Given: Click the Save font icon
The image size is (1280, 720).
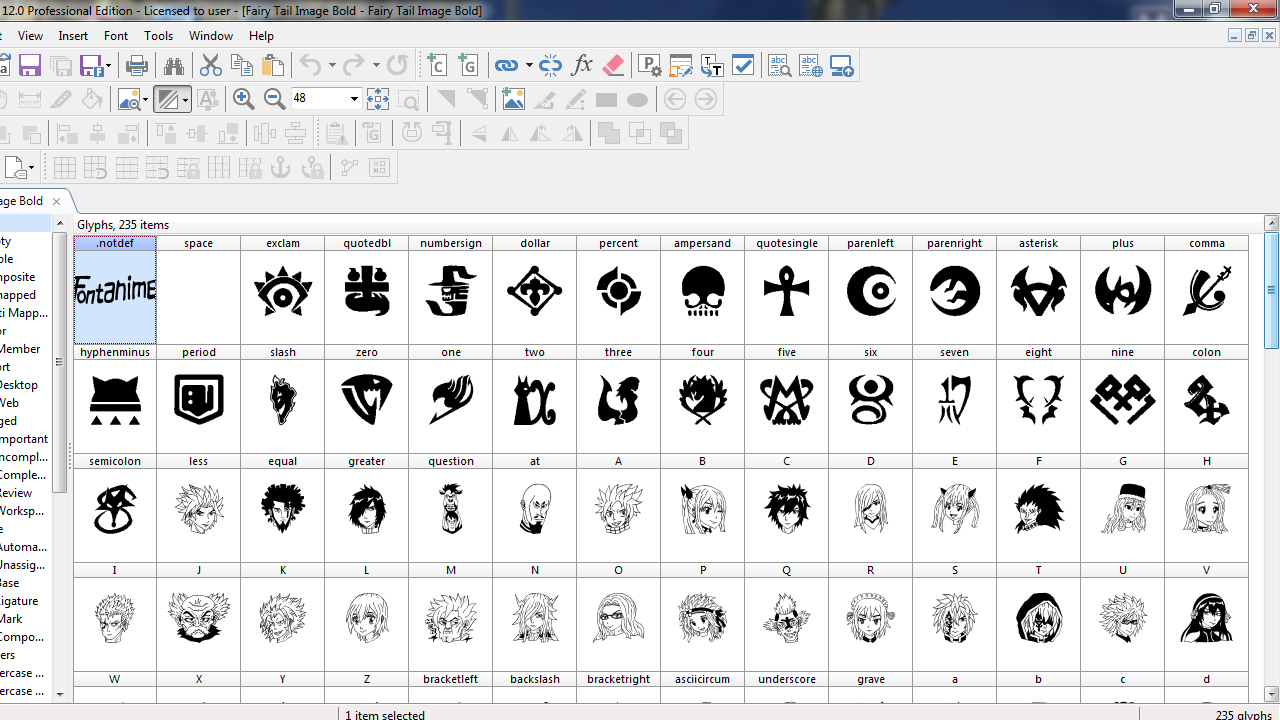Looking at the screenshot, I should coord(29,66).
